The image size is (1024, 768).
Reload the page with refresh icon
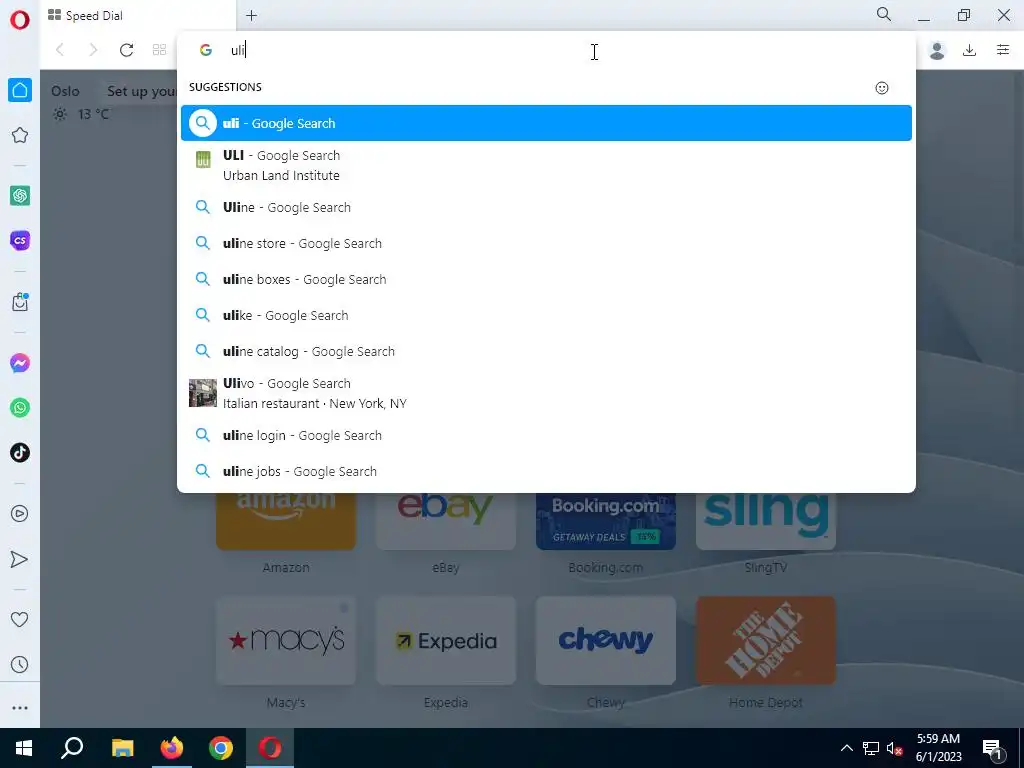(x=126, y=50)
